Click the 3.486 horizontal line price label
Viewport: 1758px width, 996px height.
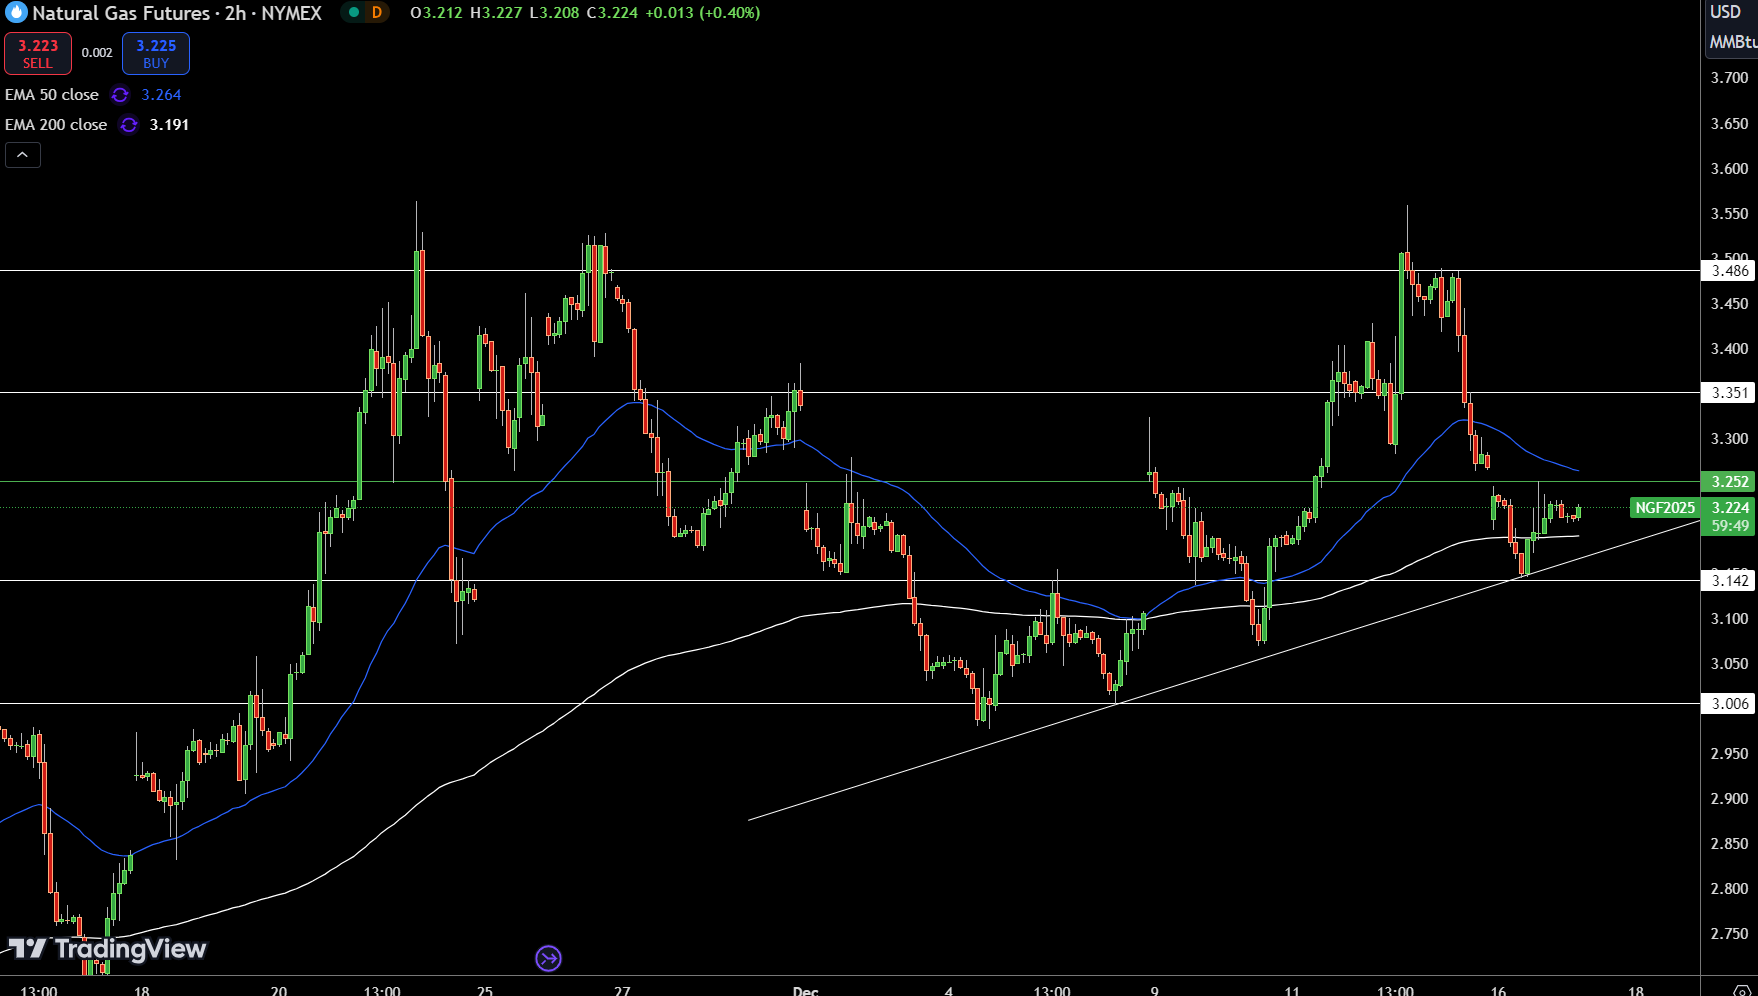coord(1728,271)
